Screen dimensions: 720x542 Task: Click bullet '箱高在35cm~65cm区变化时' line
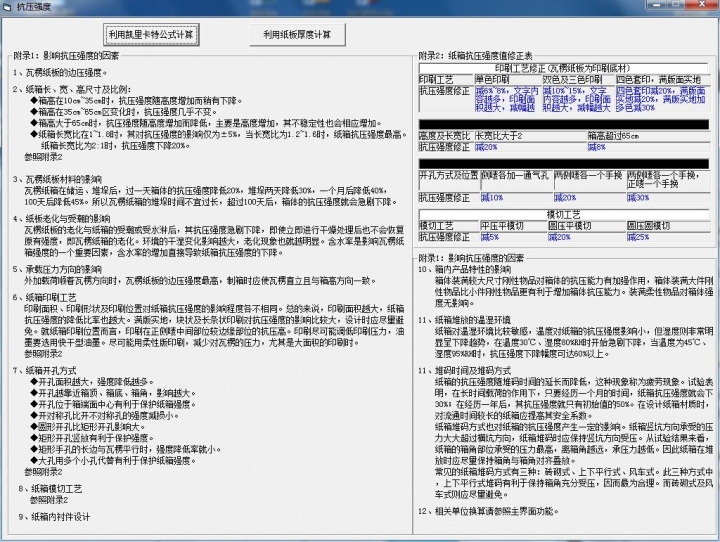pyautogui.click(x=124, y=112)
